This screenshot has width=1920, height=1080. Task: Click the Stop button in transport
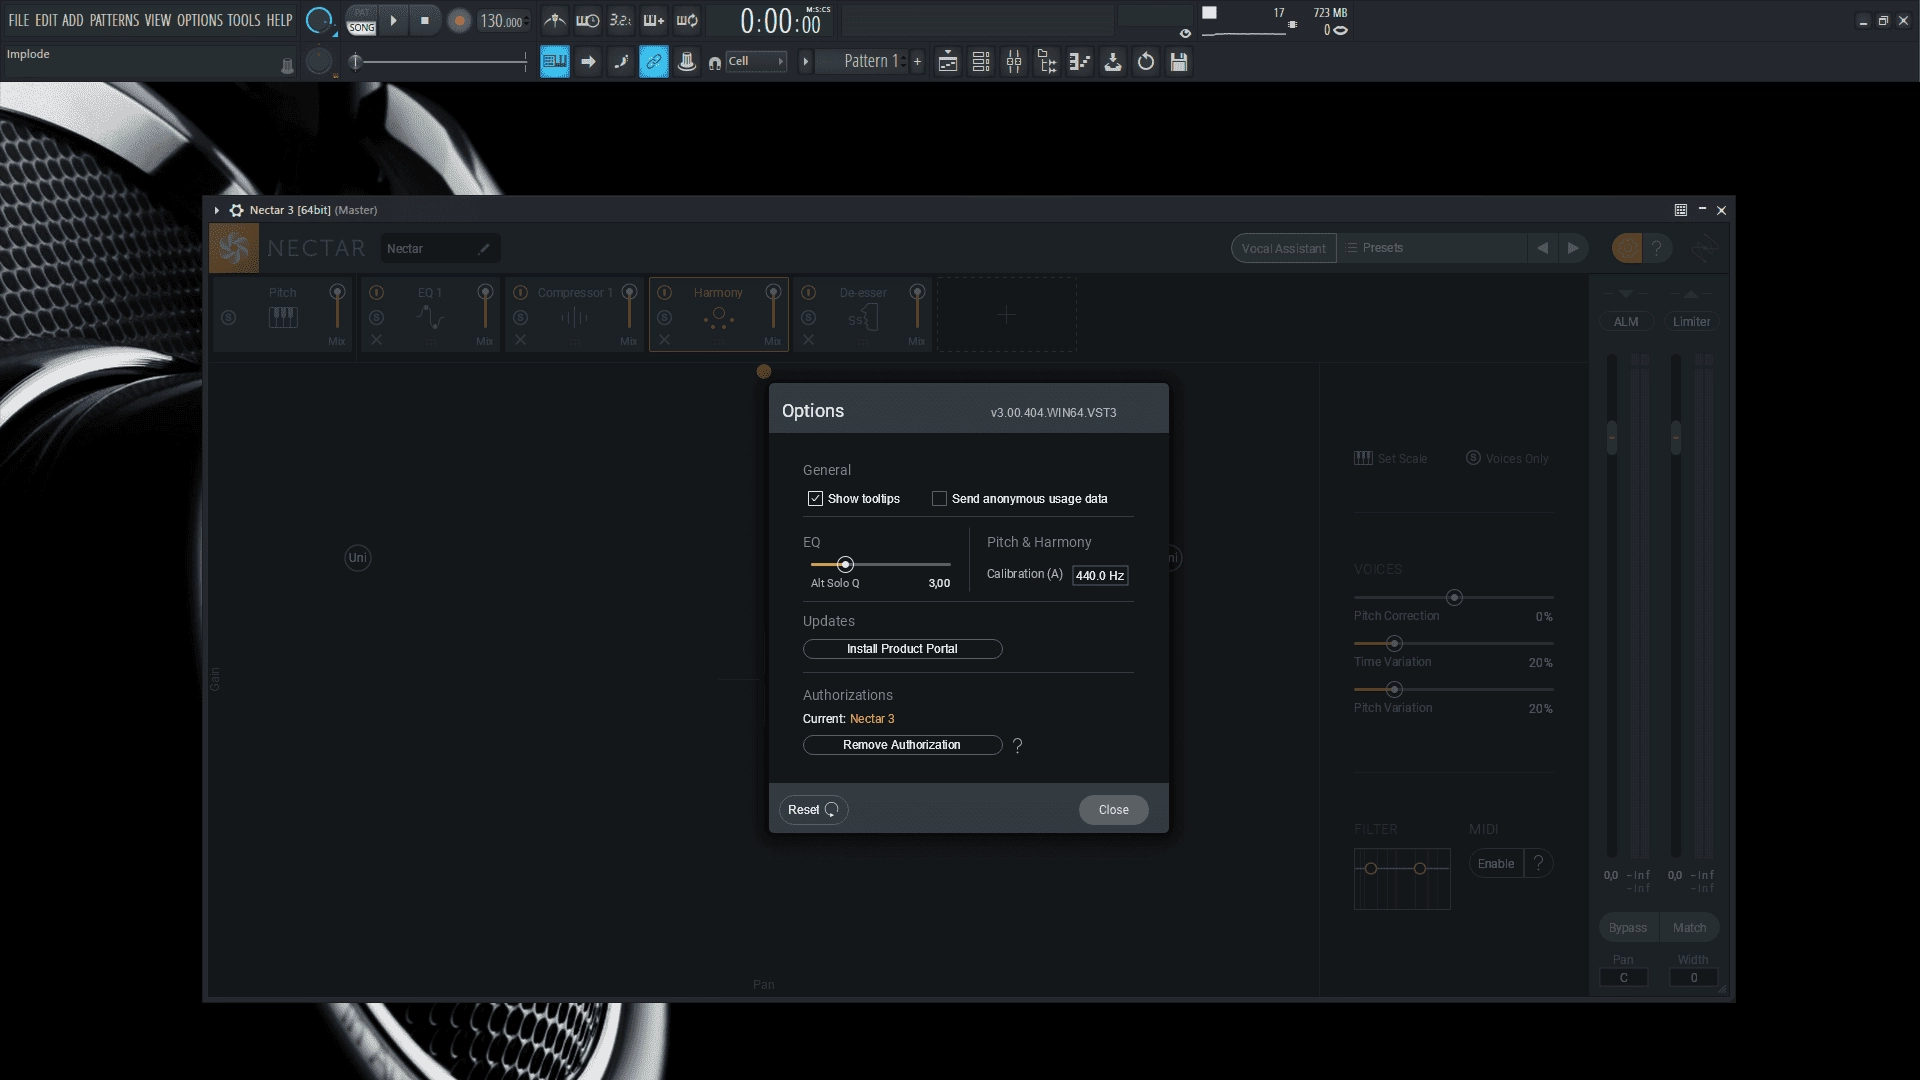tap(425, 20)
